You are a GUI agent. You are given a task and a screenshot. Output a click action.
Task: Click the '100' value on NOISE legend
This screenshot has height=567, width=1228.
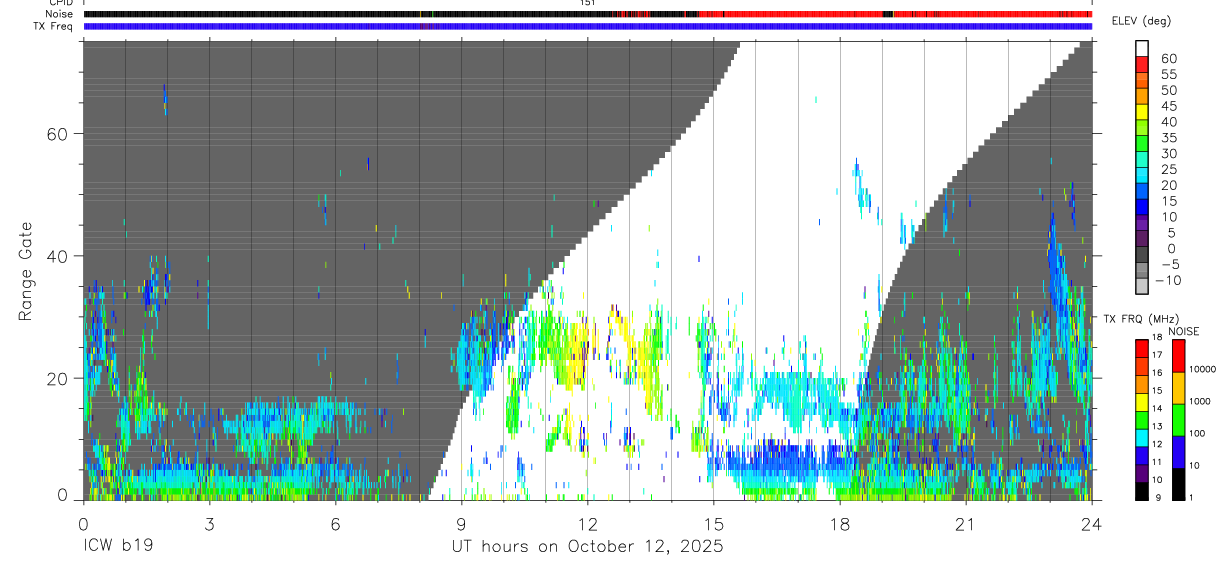[x=1197, y=433]
